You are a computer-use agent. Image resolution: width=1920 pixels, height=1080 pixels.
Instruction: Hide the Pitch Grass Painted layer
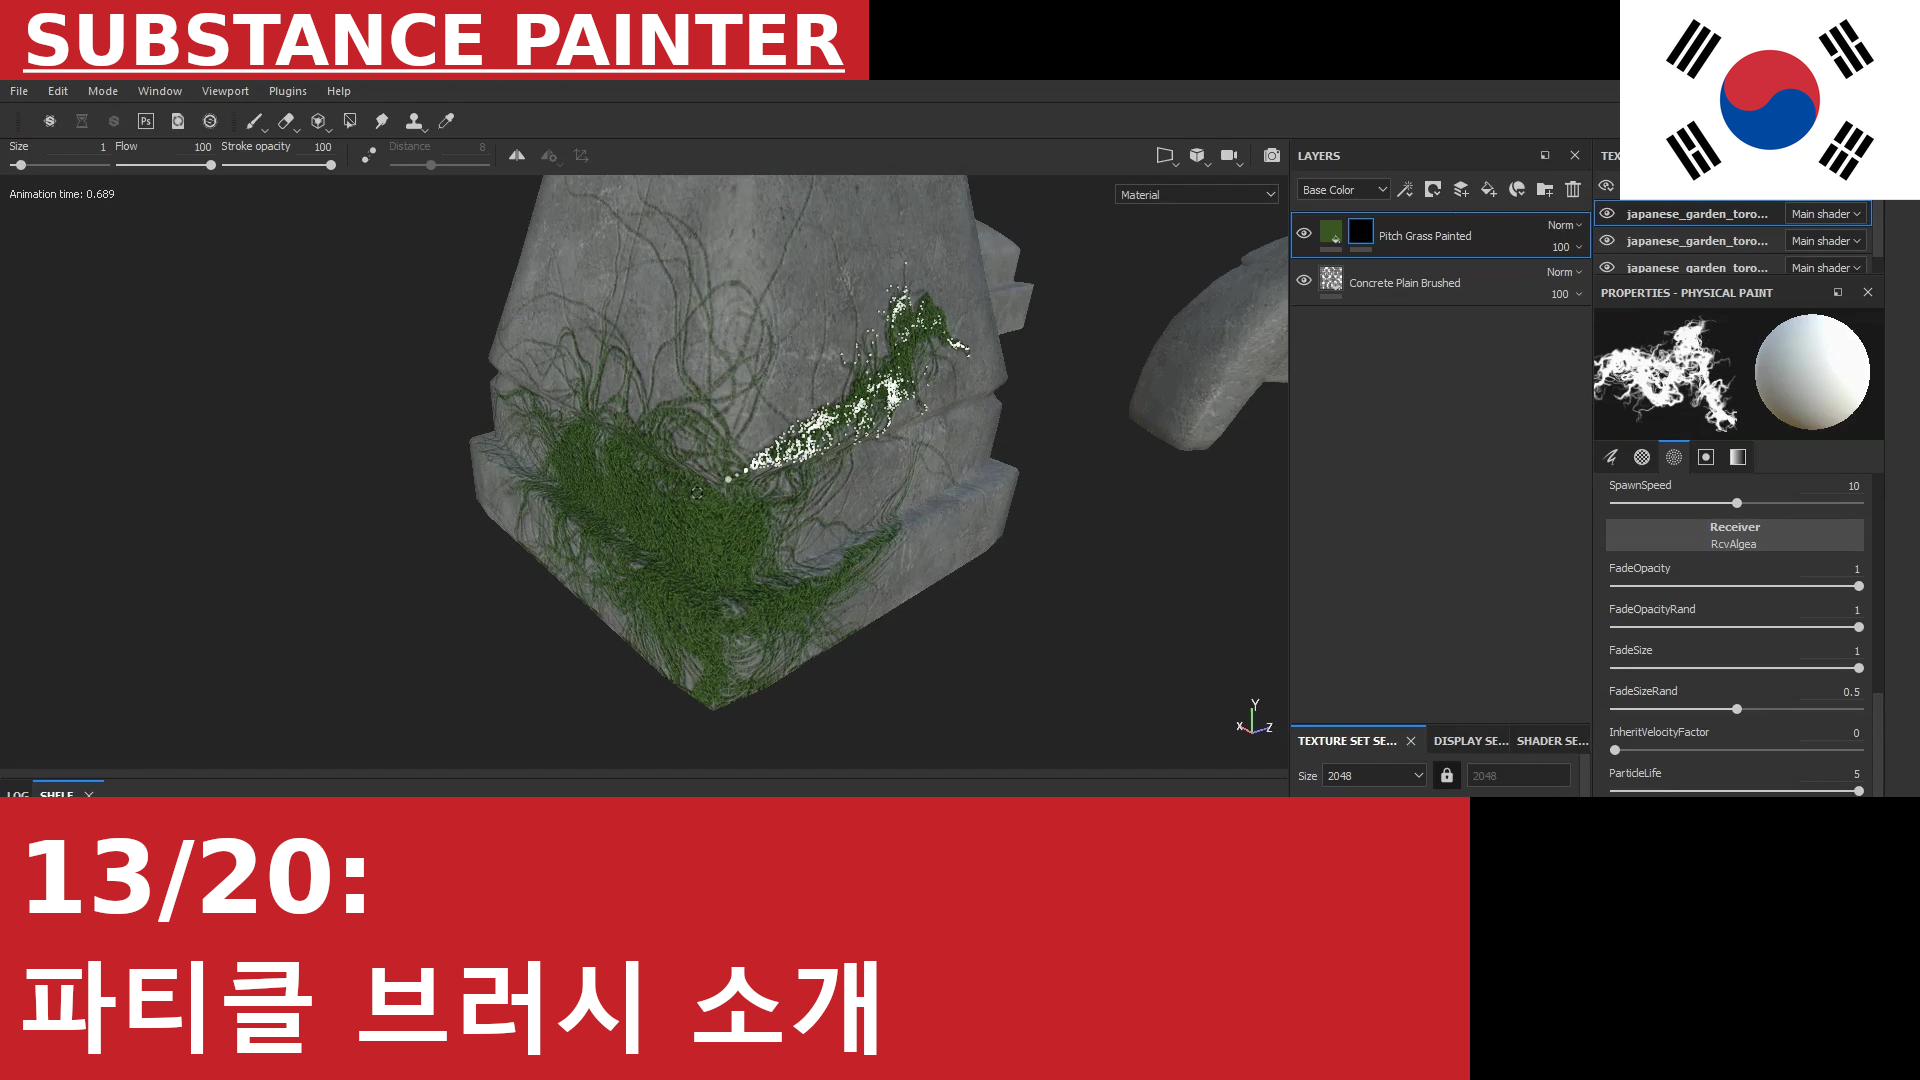(1304, 233)
